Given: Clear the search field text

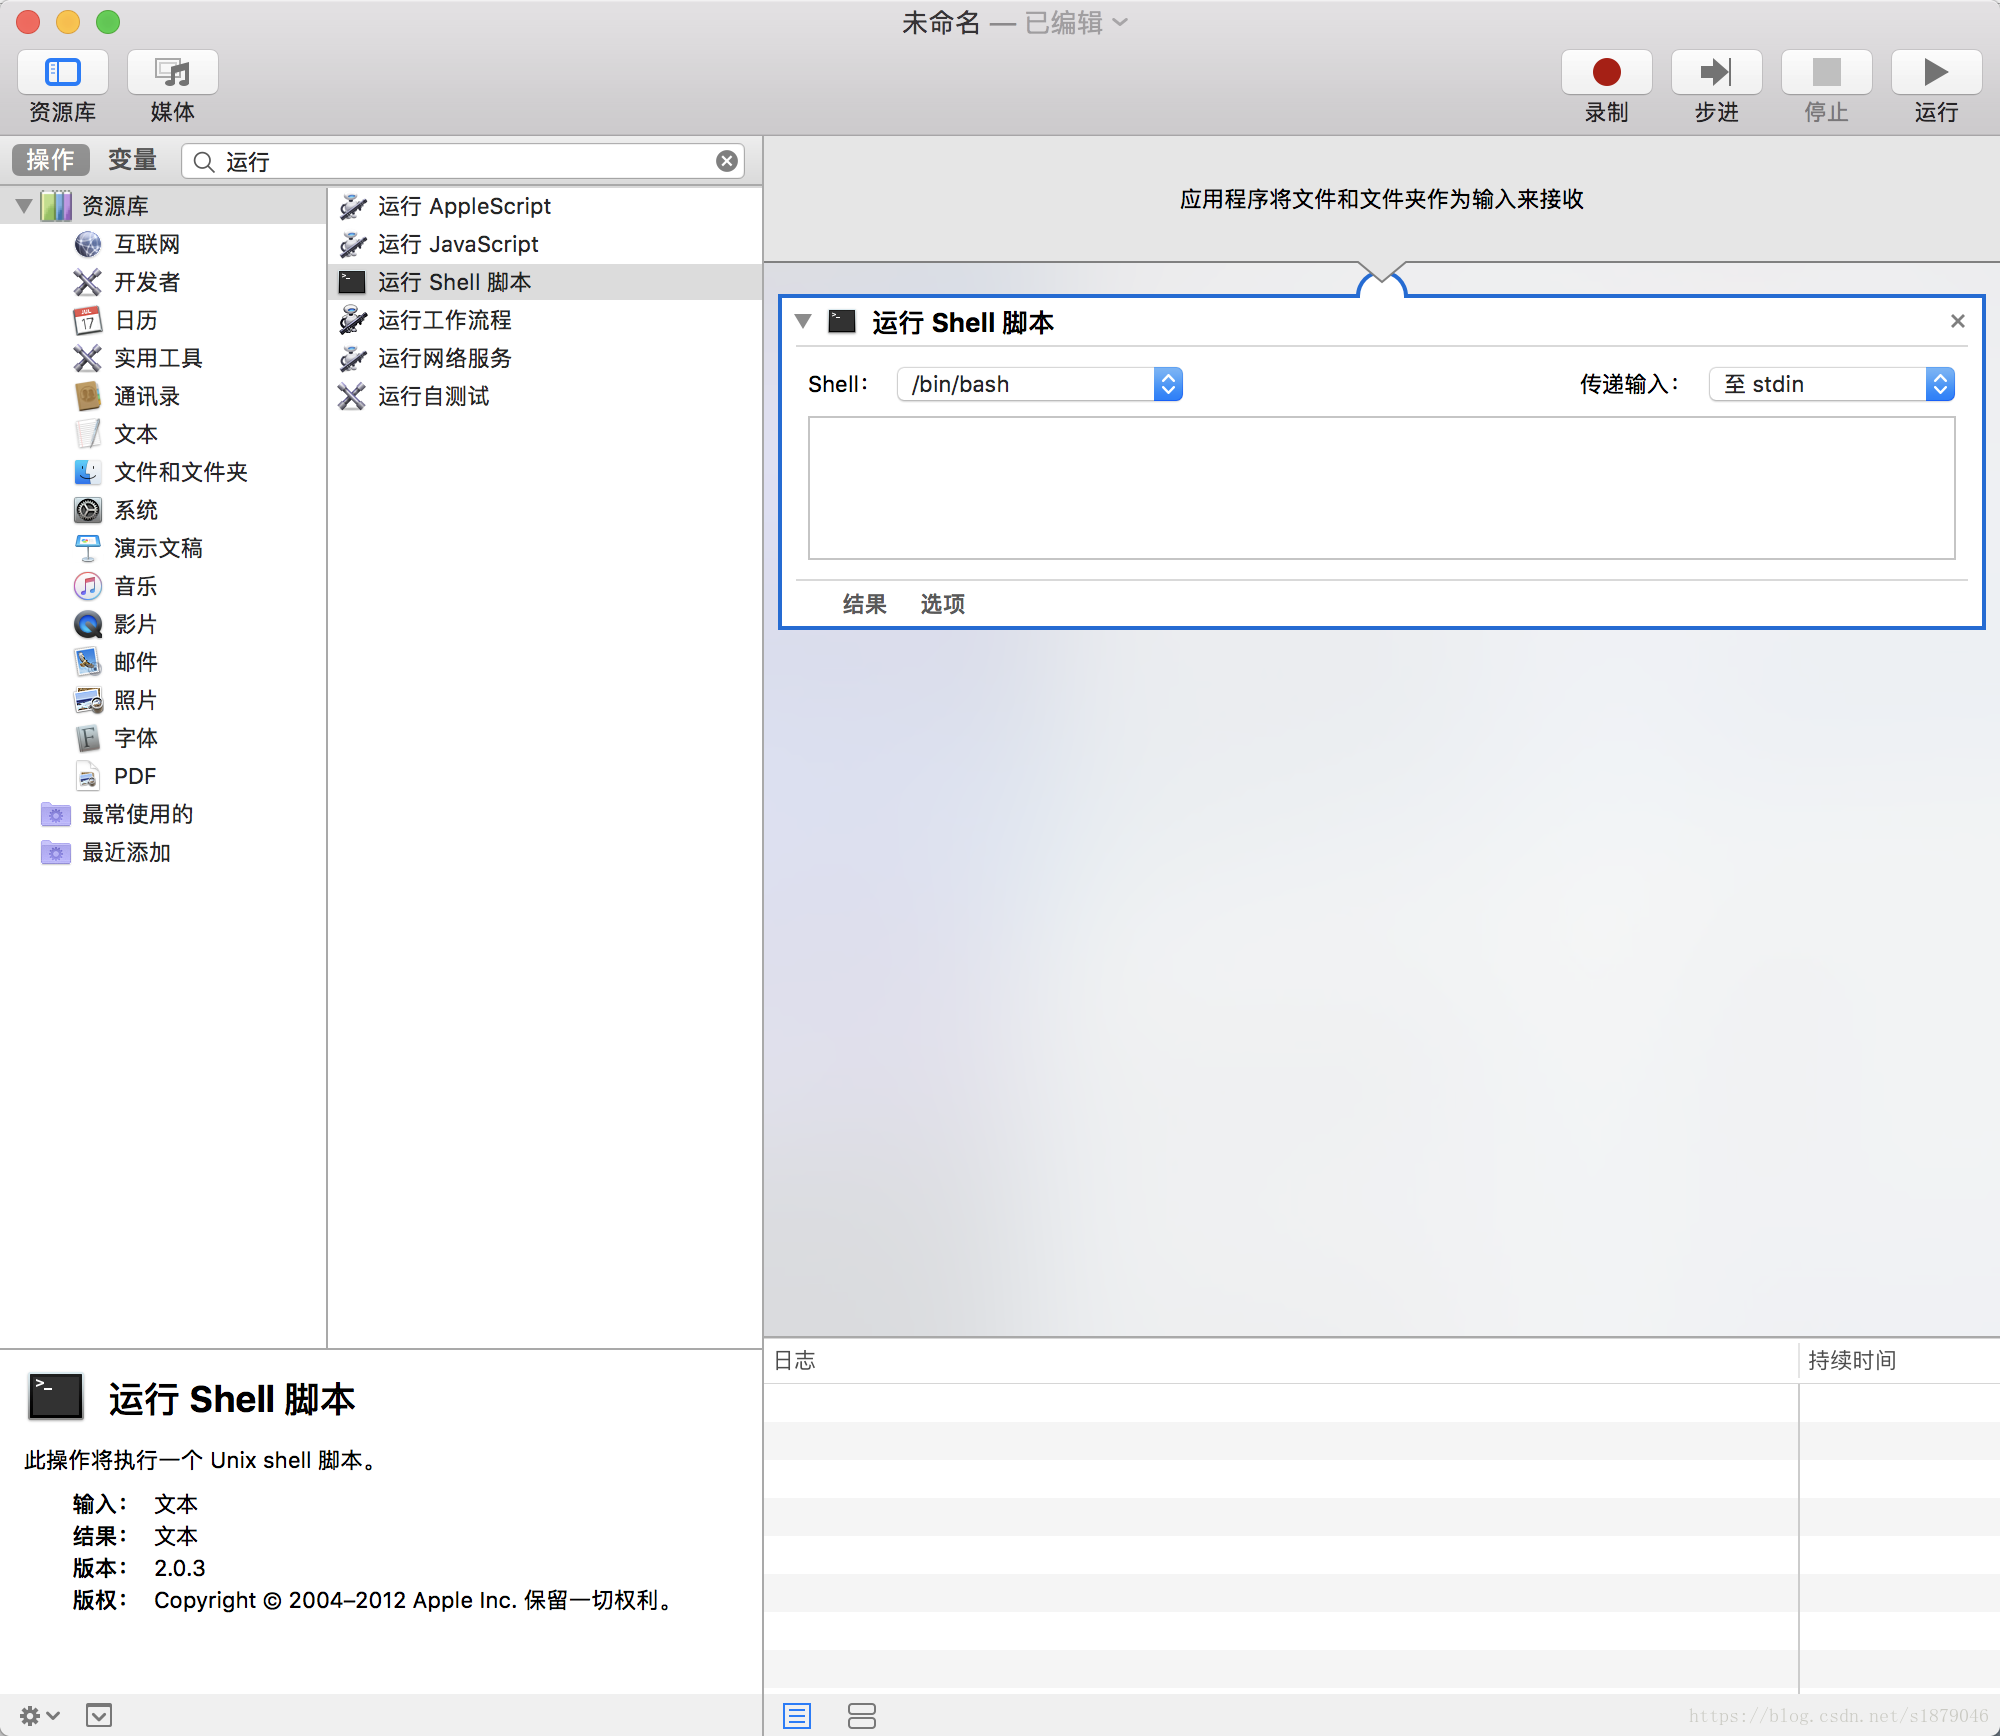Looking at the screenshot, I should pyautogui.click(x=727, y=161).
